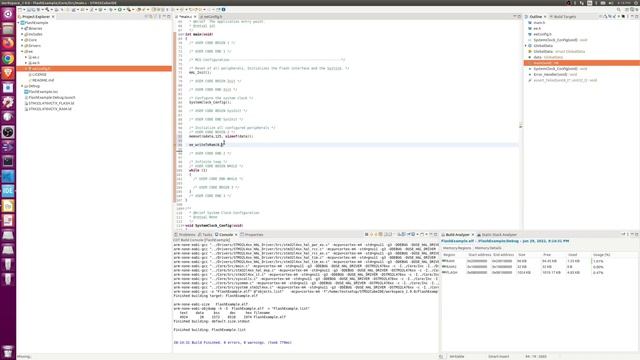Expand the Drivers folder
640x360 pixels.
tap(22, 46)
